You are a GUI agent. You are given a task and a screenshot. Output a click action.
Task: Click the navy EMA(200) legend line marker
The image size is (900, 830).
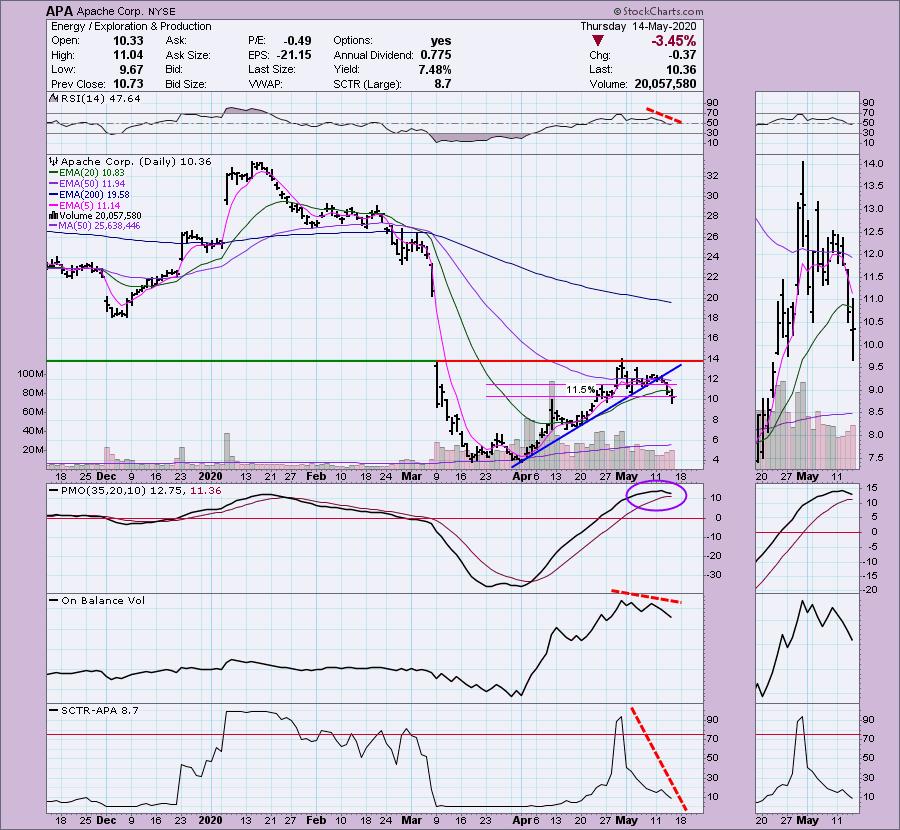tap(54, 195)
